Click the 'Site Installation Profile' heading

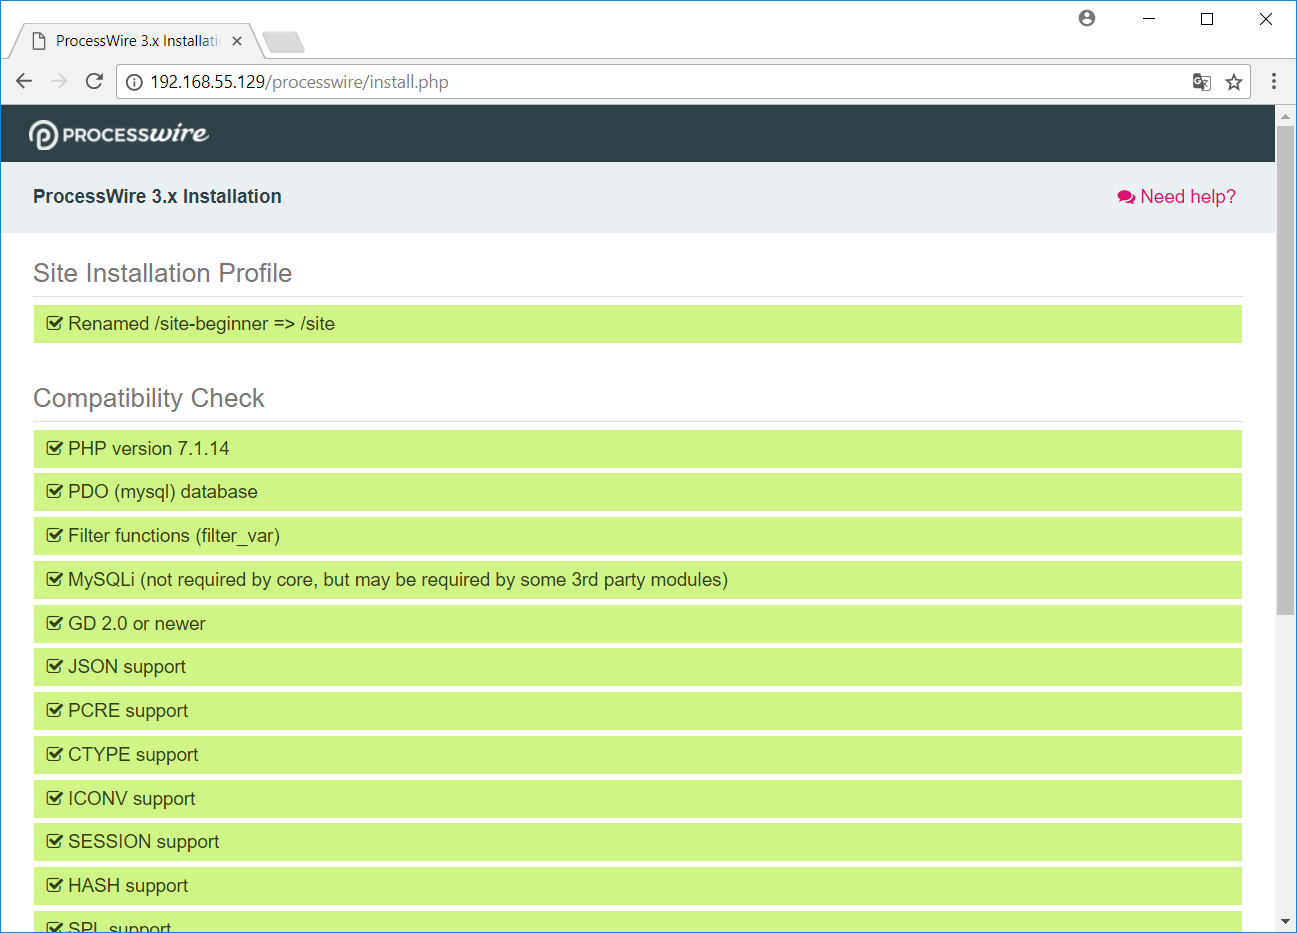163,273
